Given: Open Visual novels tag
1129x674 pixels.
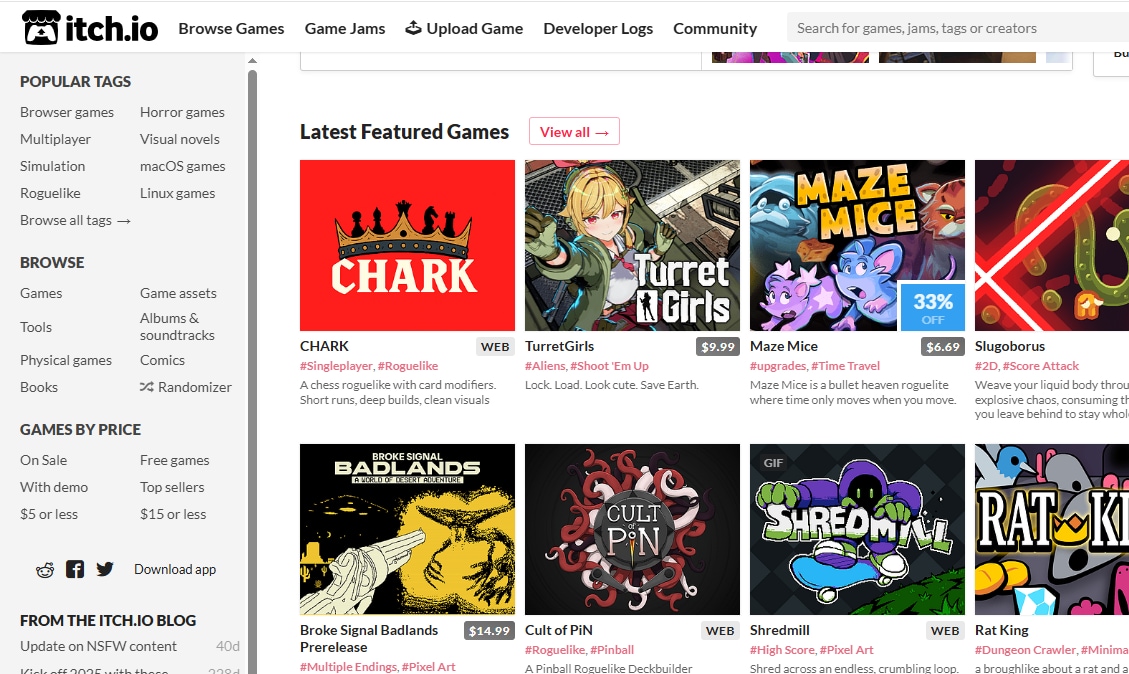Looking at the screenshot, I should [180, 139].
